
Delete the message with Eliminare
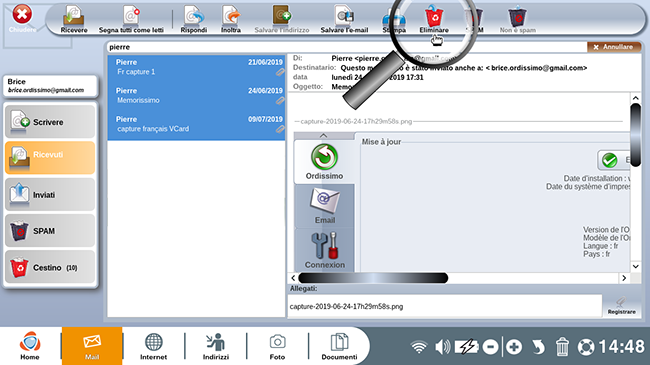coord(434,19)
